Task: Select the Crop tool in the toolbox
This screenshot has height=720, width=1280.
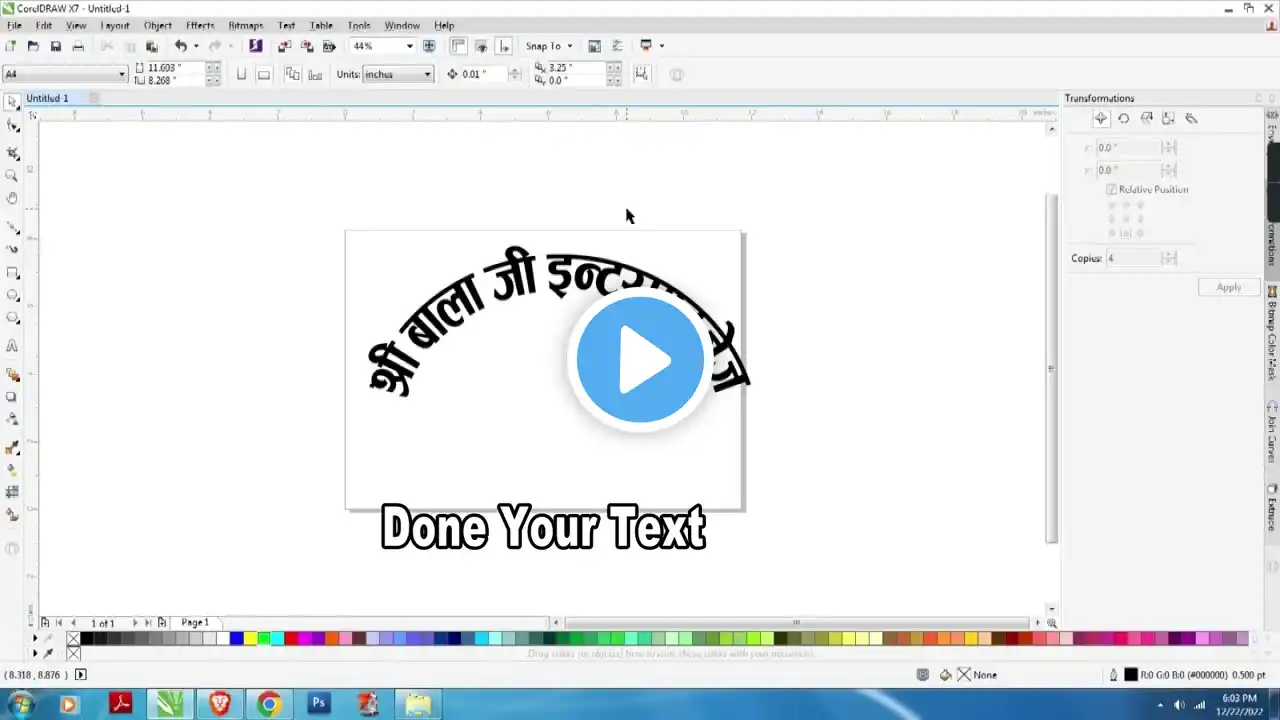Action: [x=12, y=152]
